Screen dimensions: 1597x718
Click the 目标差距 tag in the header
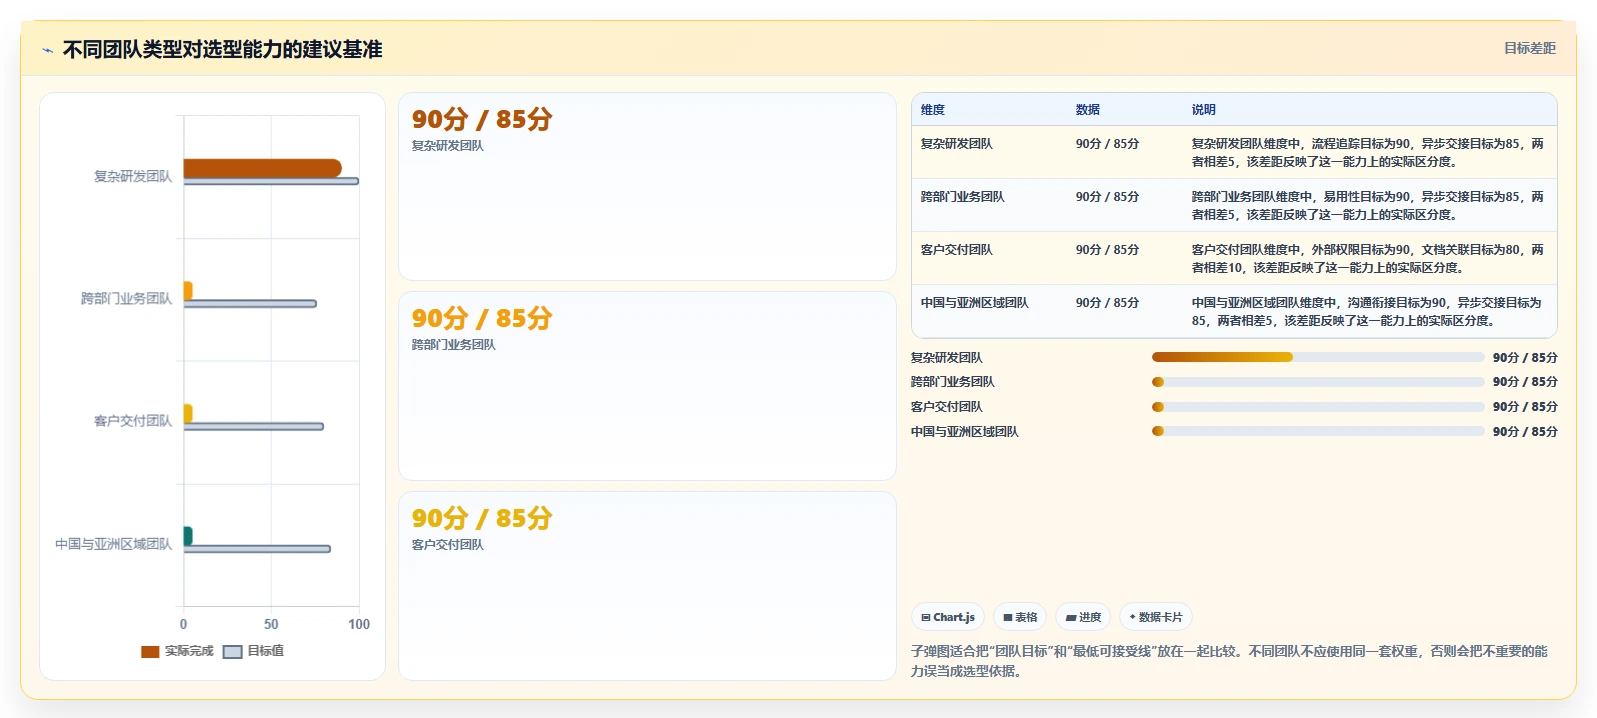click(x=1530, y=48)
